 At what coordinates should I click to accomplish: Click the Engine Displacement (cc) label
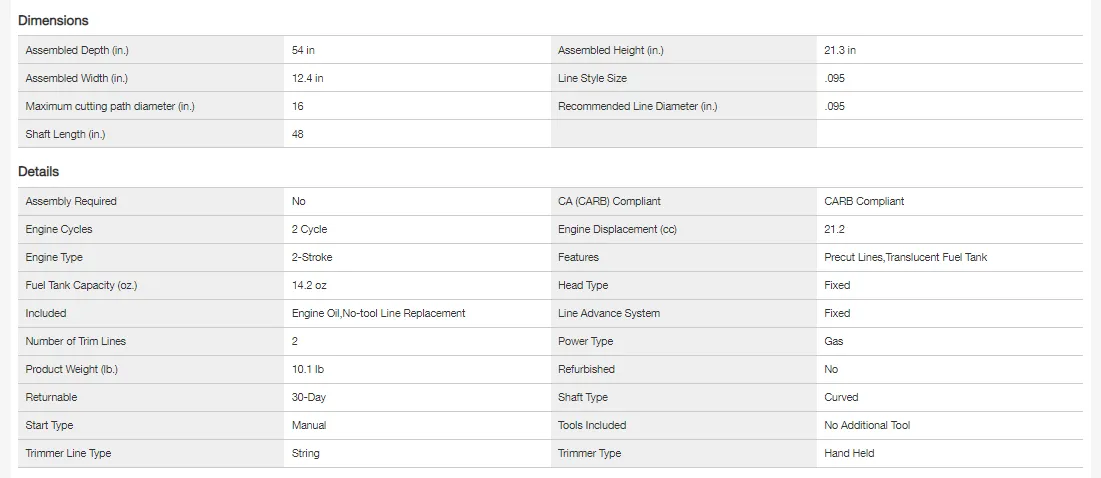[x=617, y=229]
